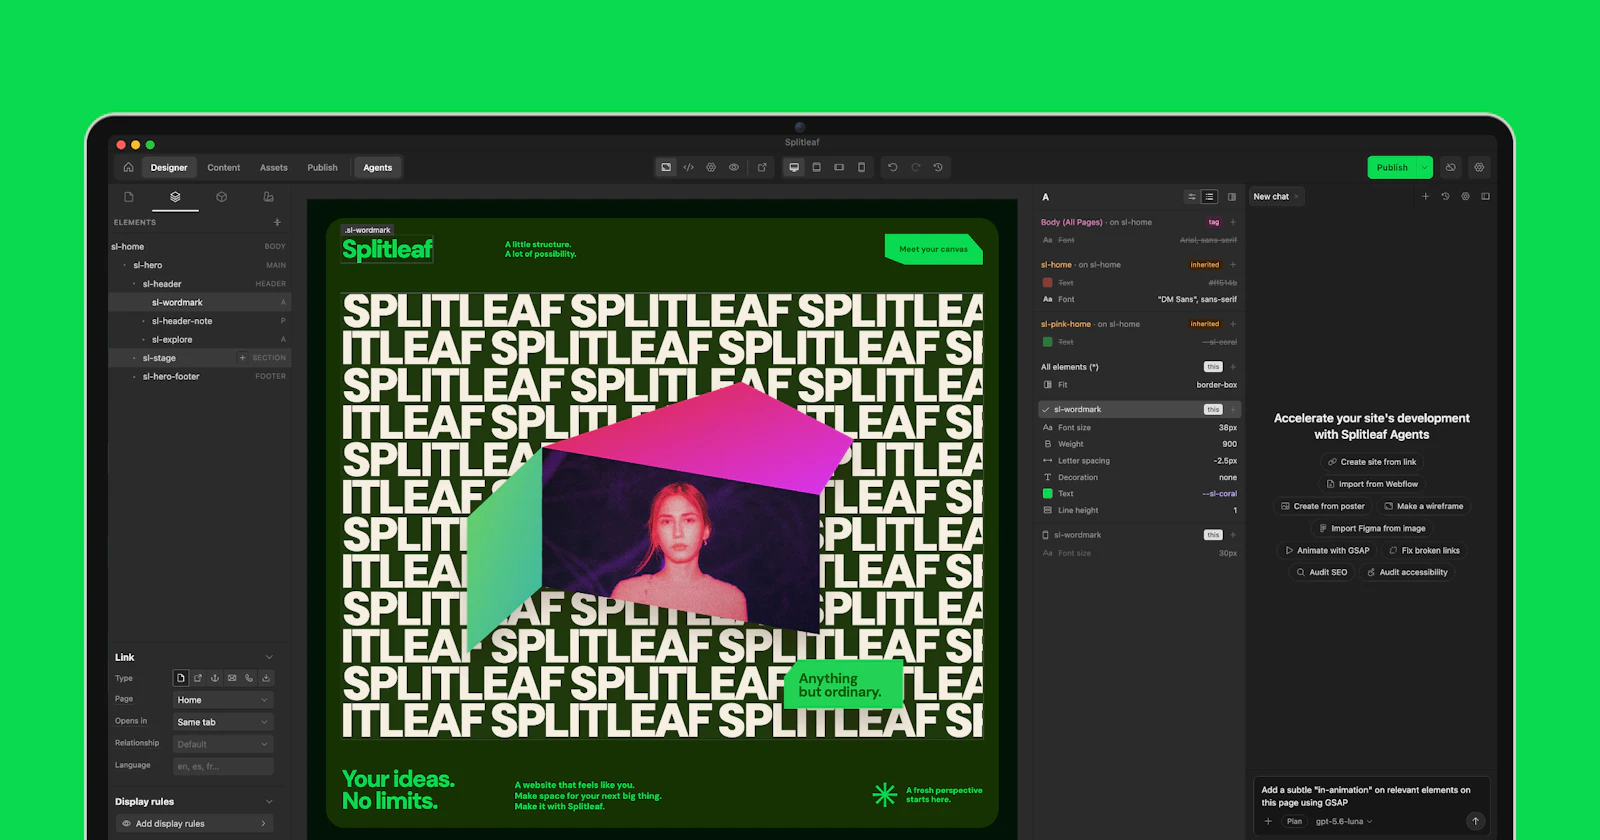Click the cloud sync icon next to Publish

[x=1451, y=168]
